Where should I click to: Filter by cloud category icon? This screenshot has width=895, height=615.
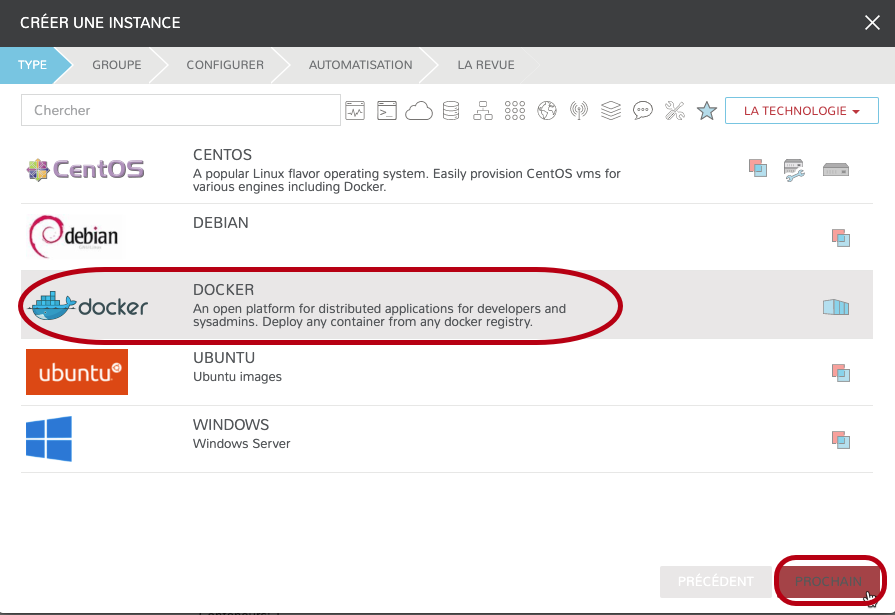tap(418, 111)
